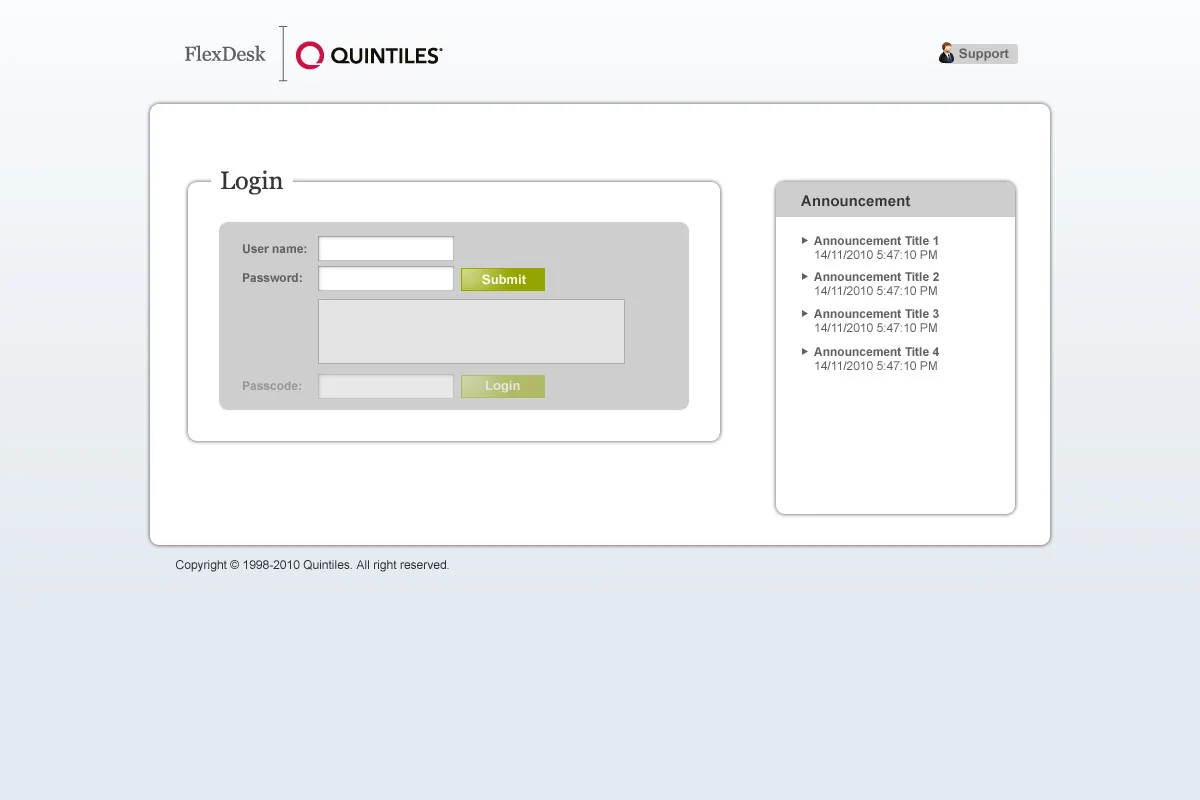Expand arrow beside Announcement Title 4
The image size is (1200, 800).
tap(805, 351)
